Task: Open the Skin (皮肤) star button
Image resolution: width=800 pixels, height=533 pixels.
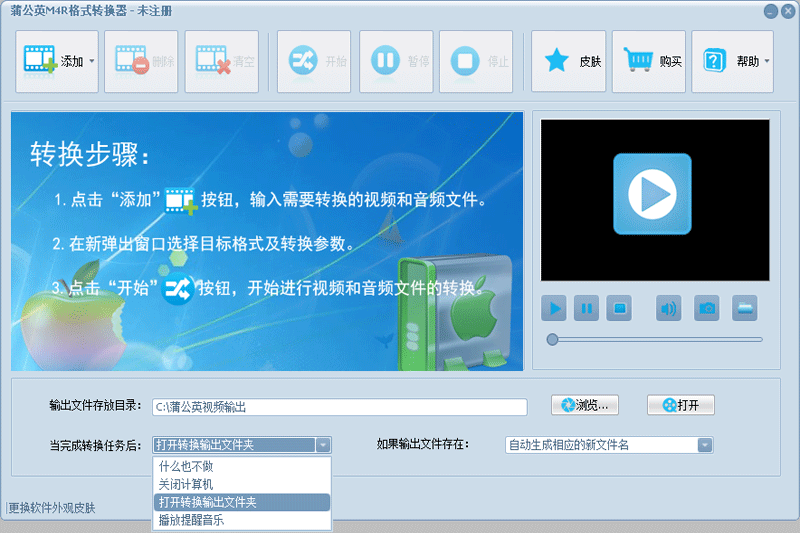Action: pyautogui.click(x=568, y=61)
